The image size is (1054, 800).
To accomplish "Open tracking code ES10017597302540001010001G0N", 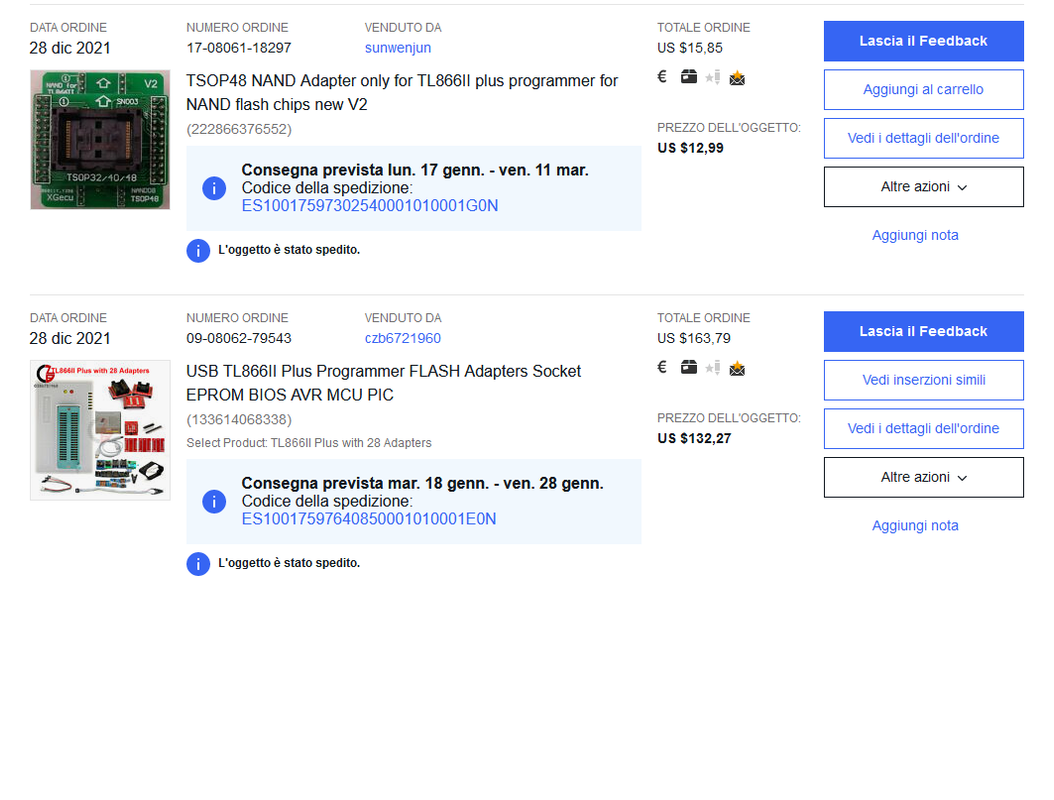I will click(370, 206).
